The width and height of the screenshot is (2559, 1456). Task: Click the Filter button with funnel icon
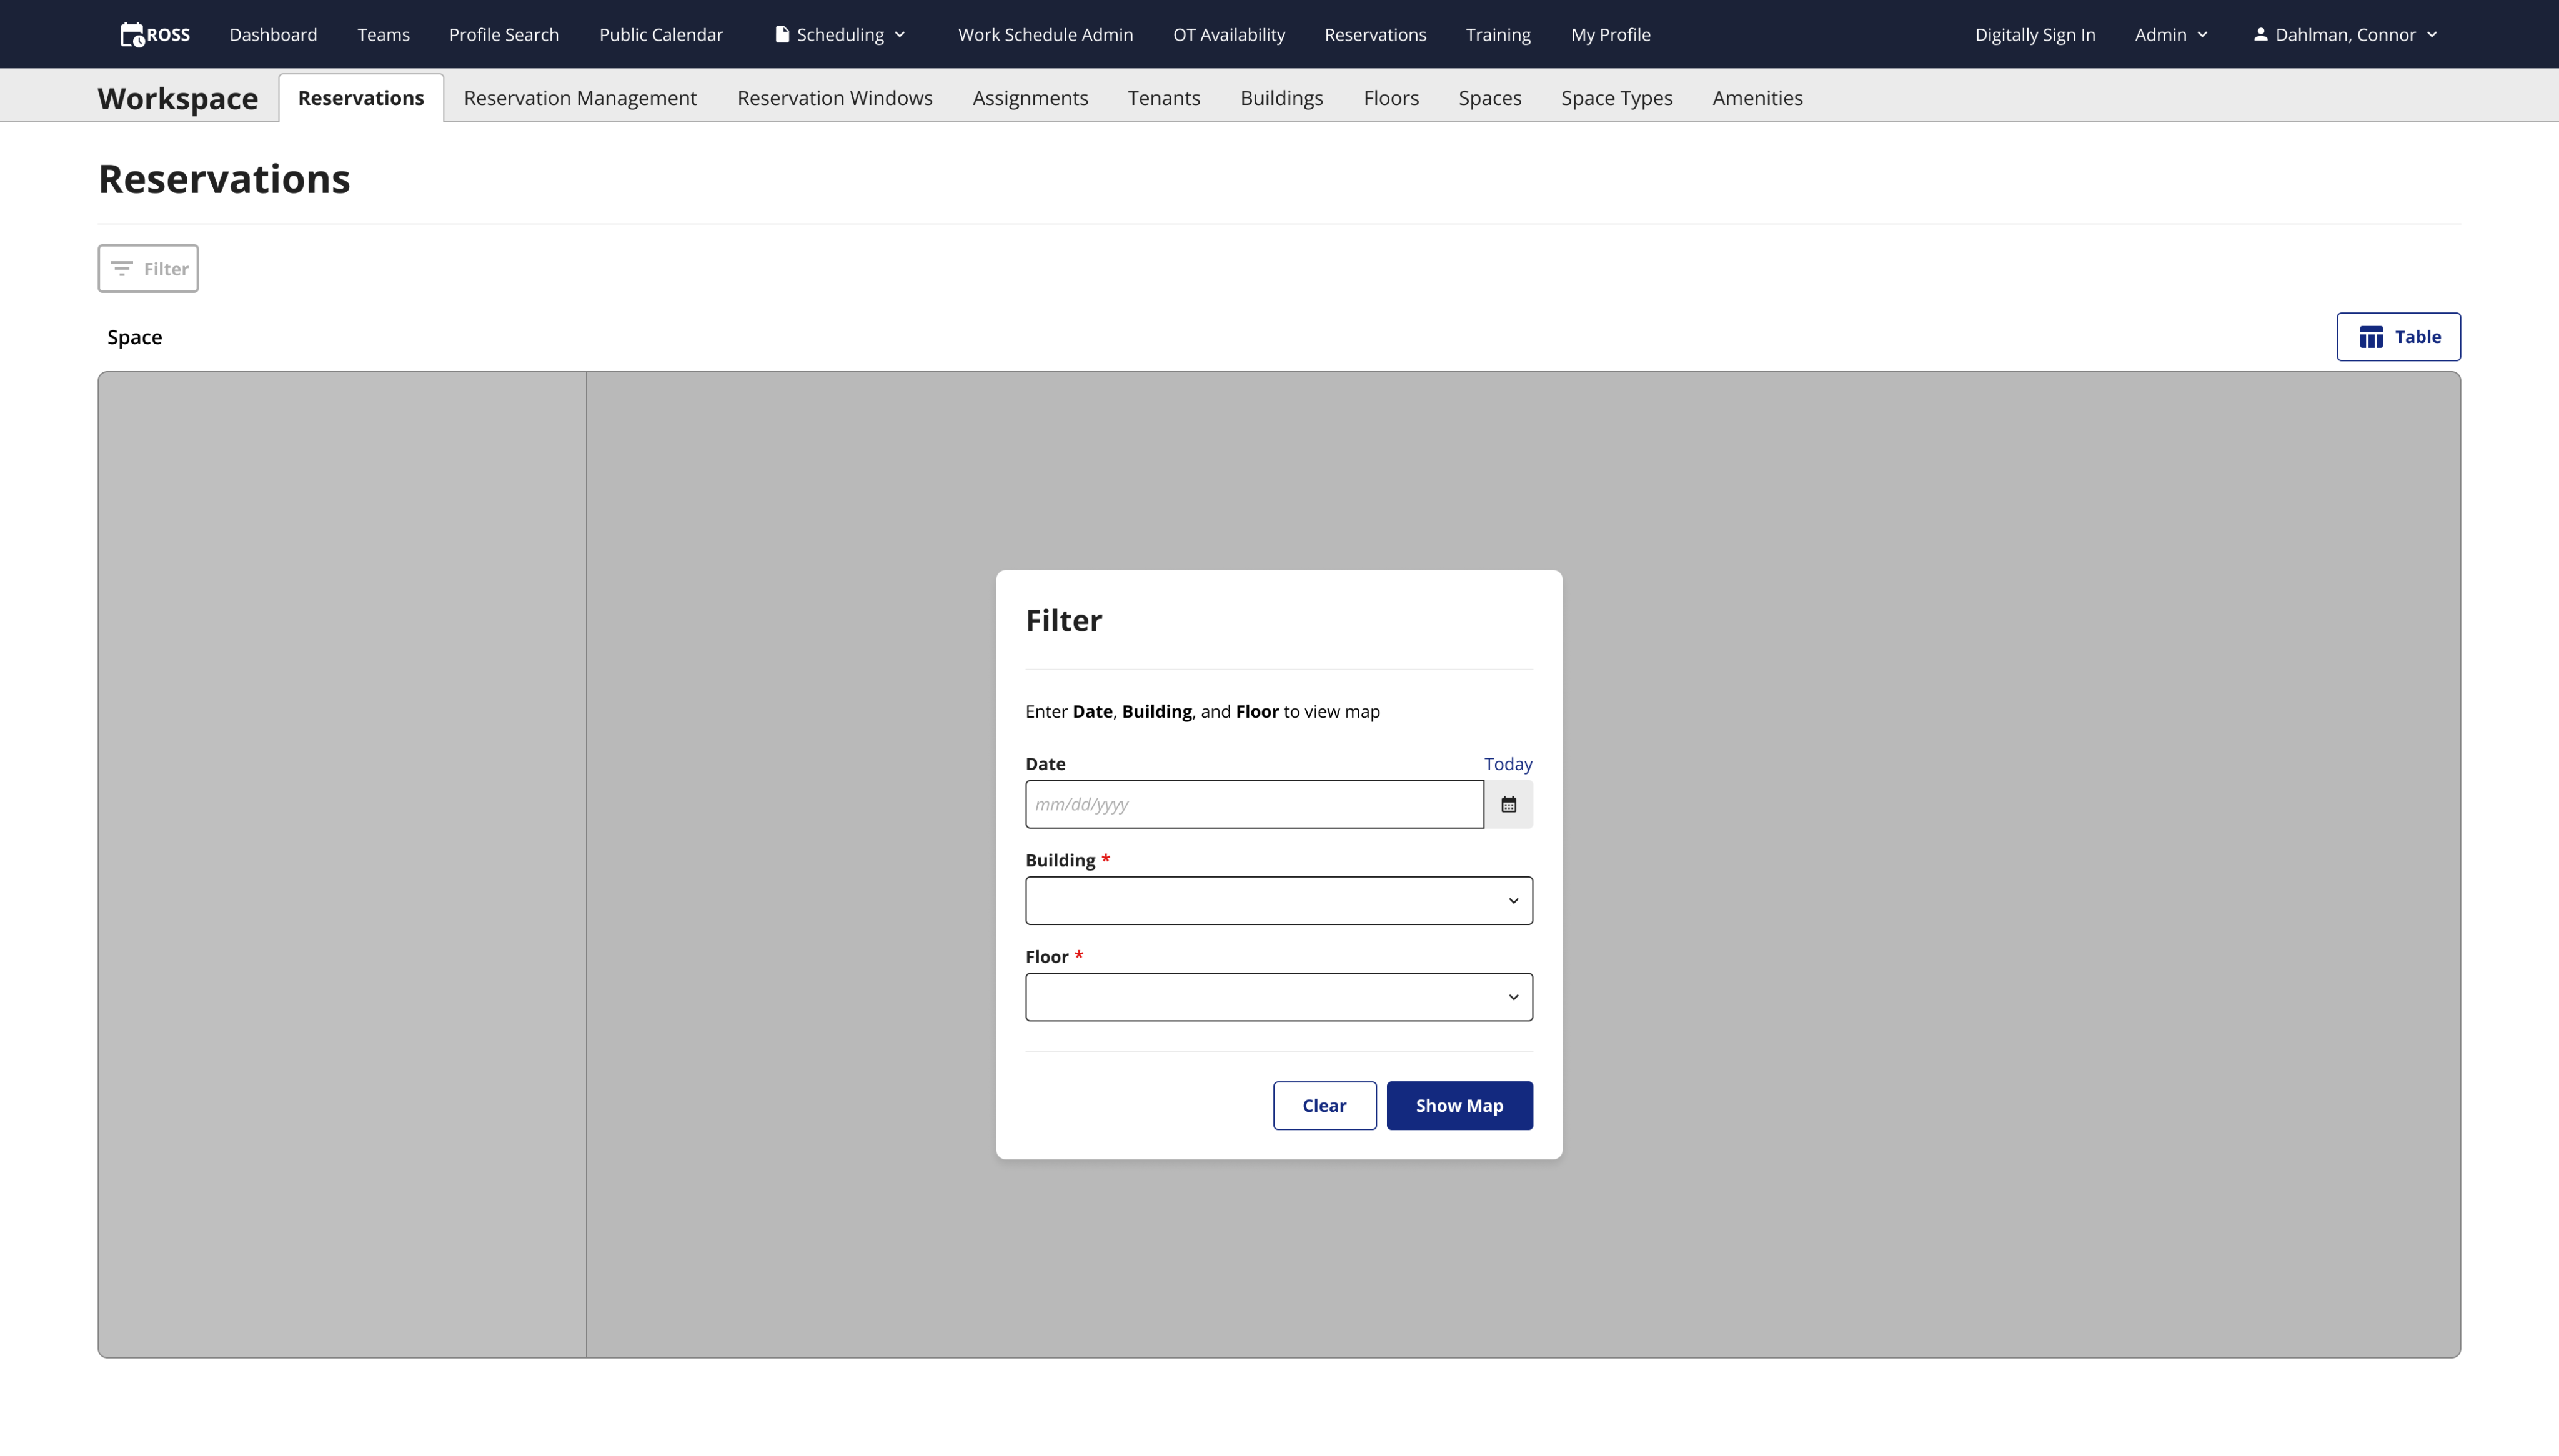click(148, 268)
